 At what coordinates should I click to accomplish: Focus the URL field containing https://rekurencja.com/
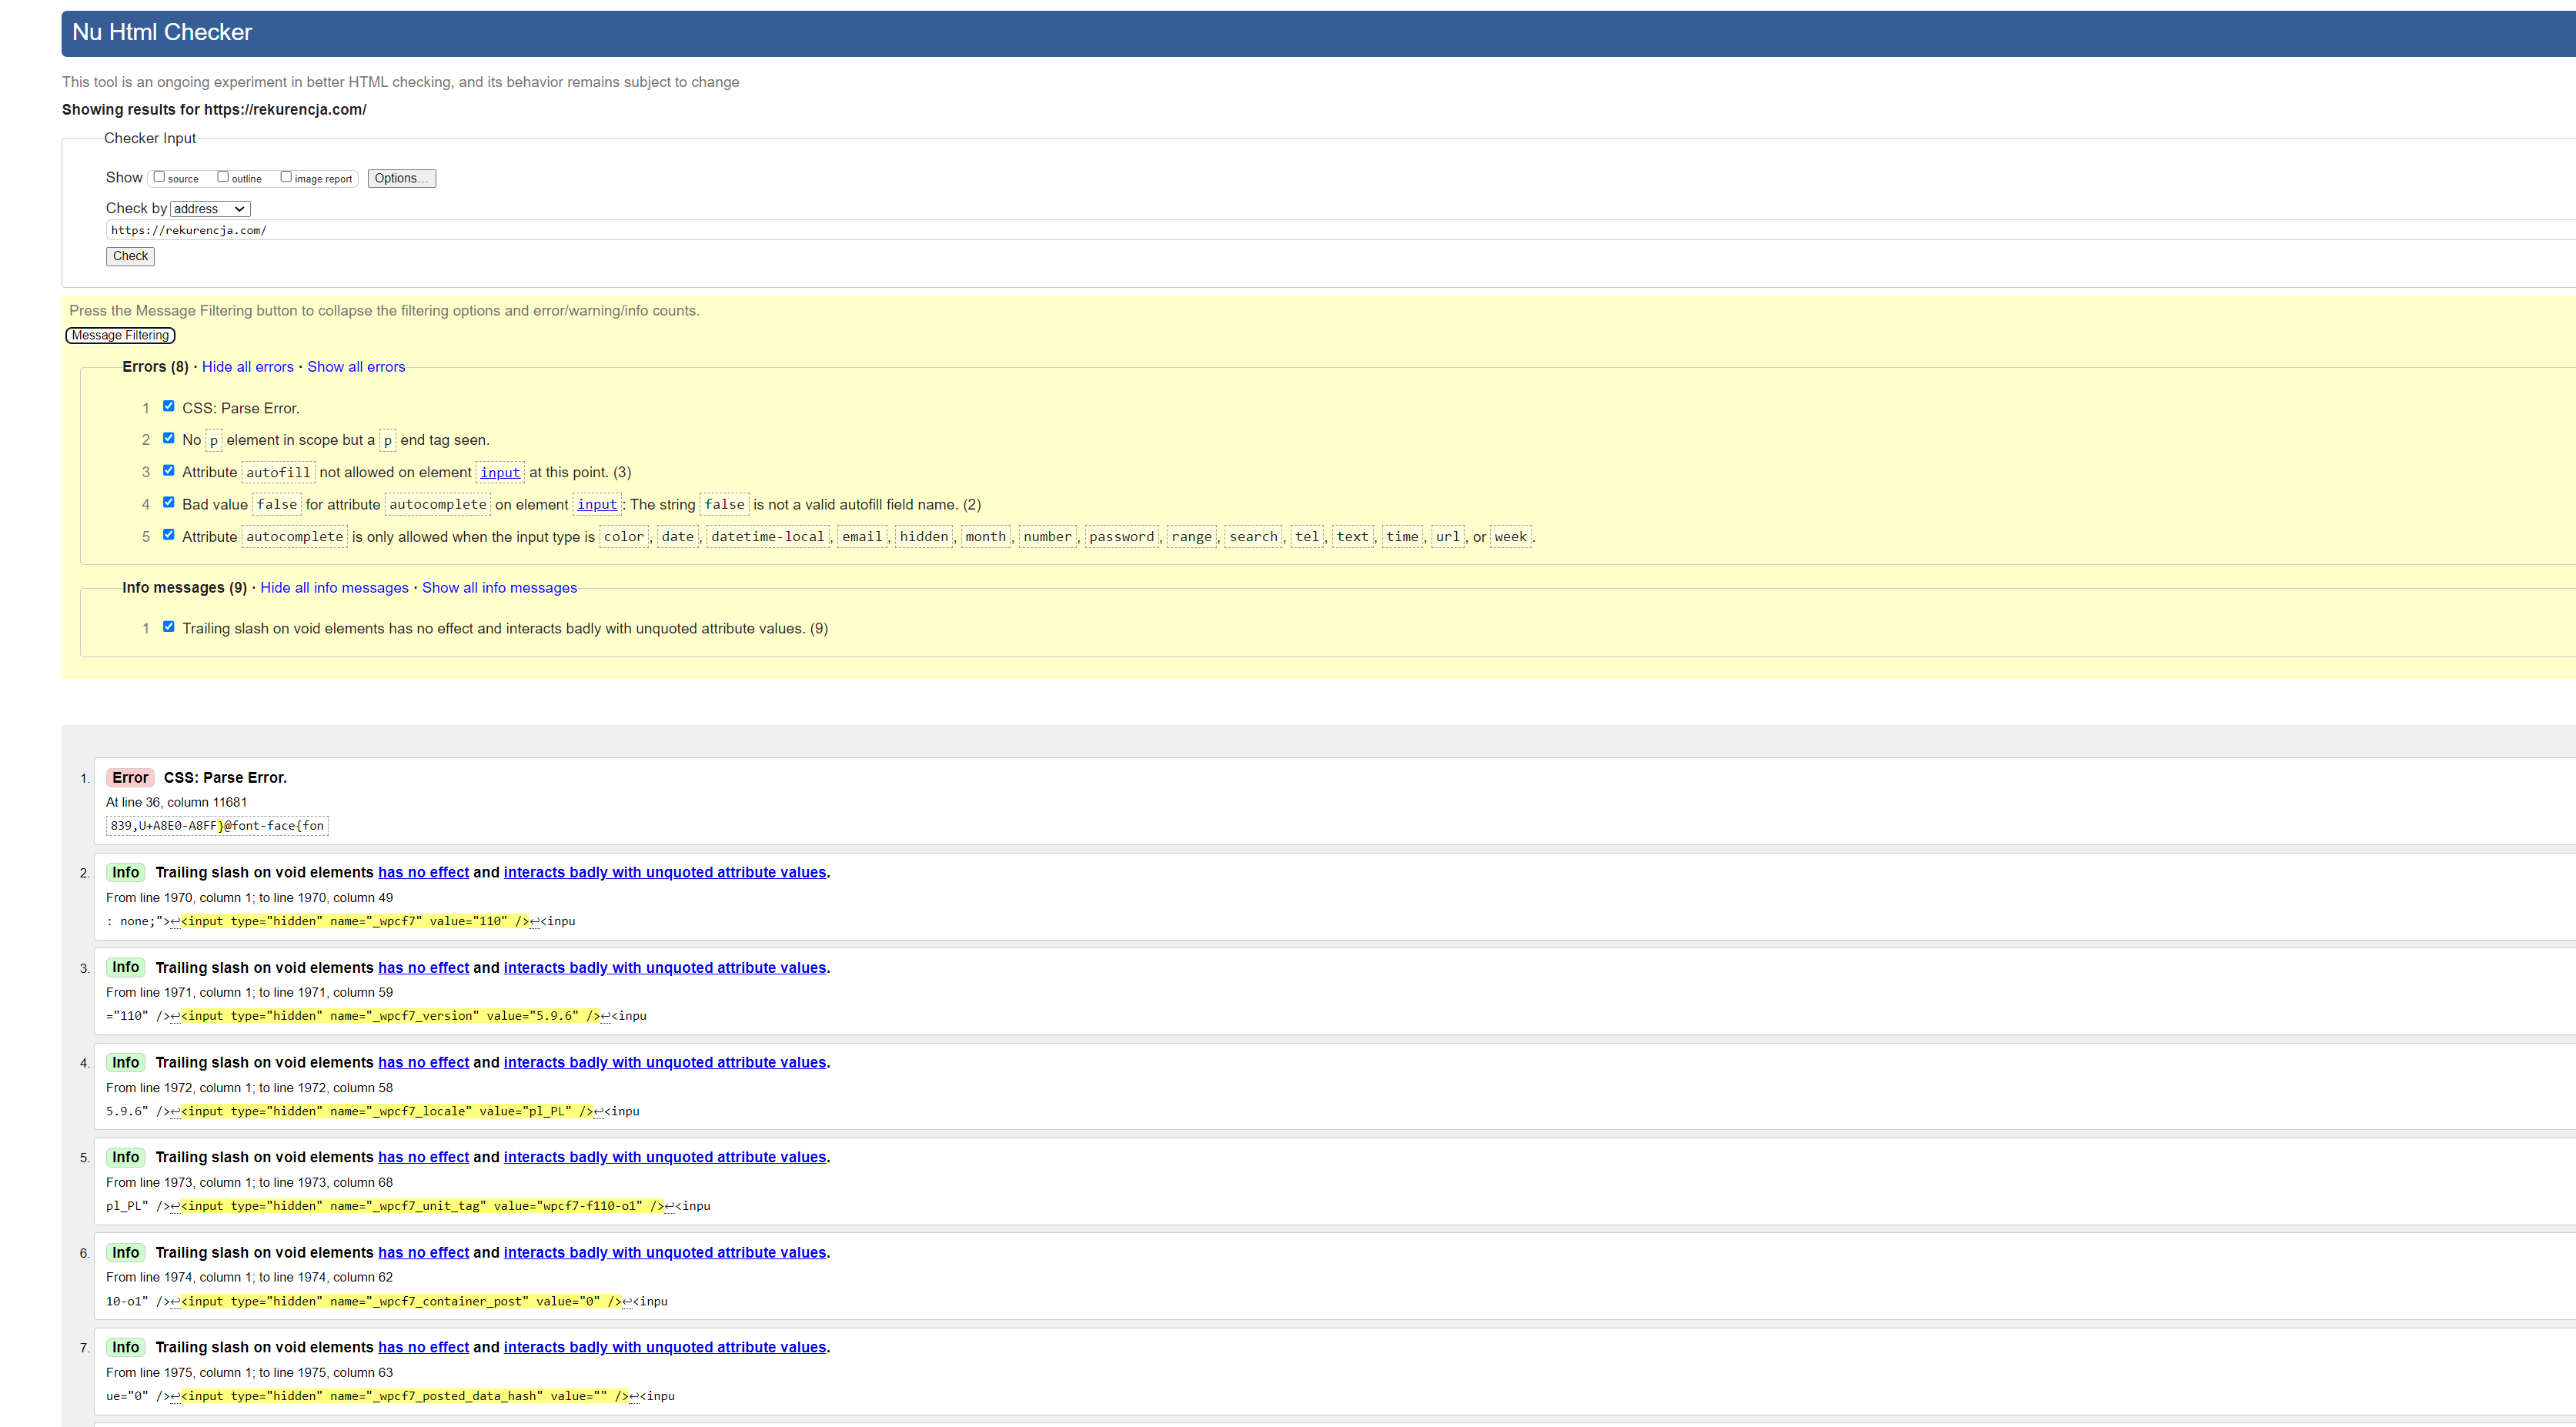(x=1340, y=230)
